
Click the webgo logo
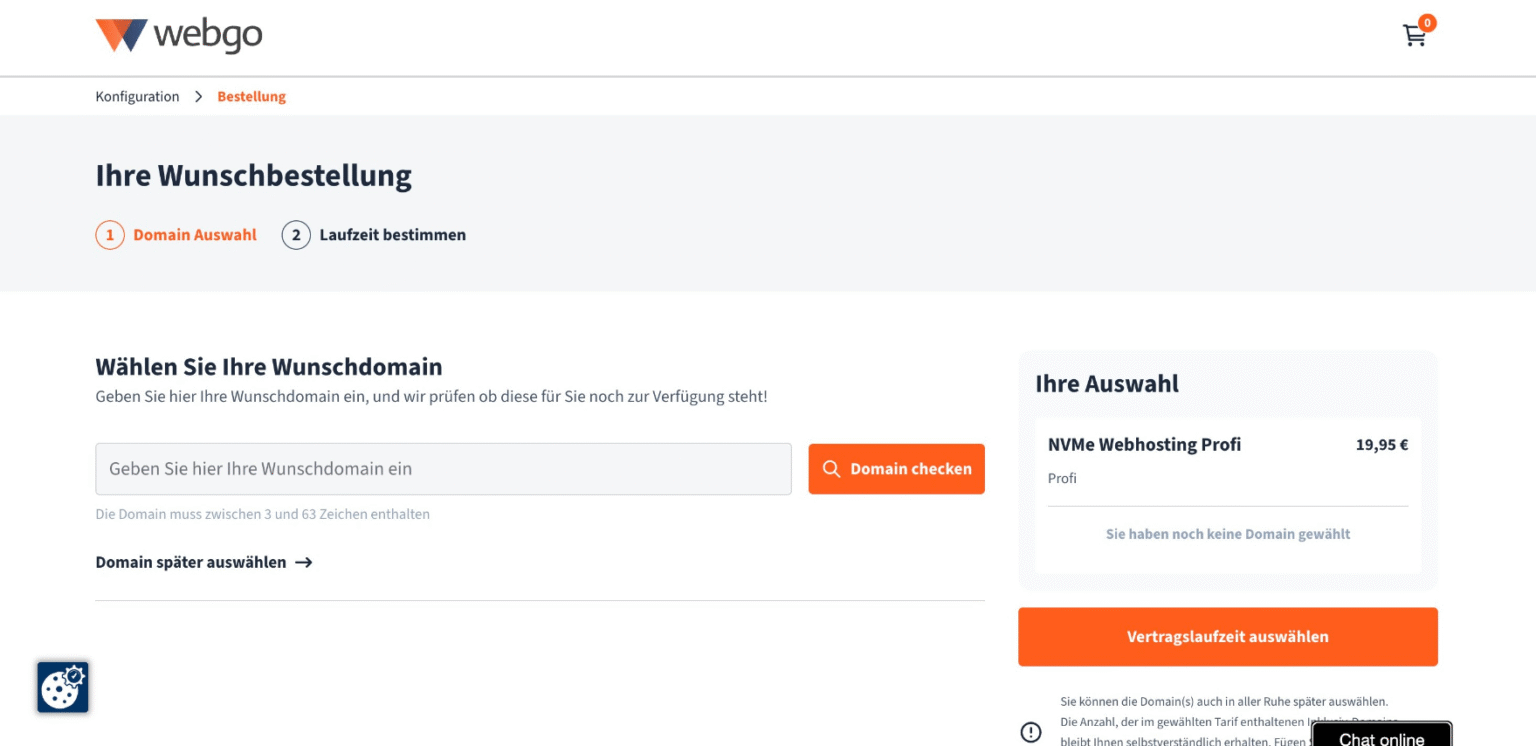[x=178, y=34]
